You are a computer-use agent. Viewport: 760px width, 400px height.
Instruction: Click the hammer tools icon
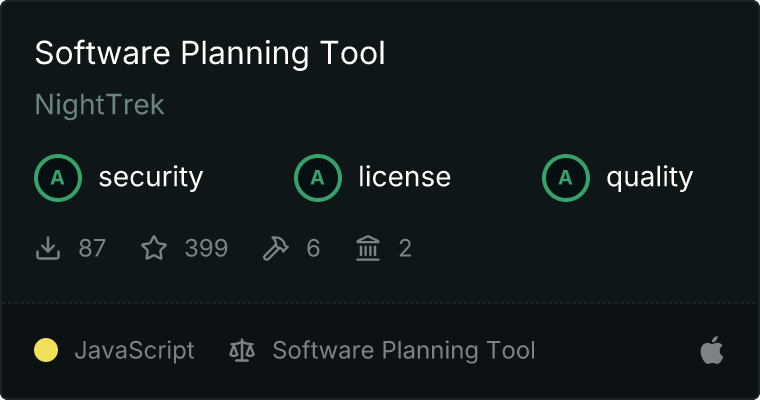[275, 248]
